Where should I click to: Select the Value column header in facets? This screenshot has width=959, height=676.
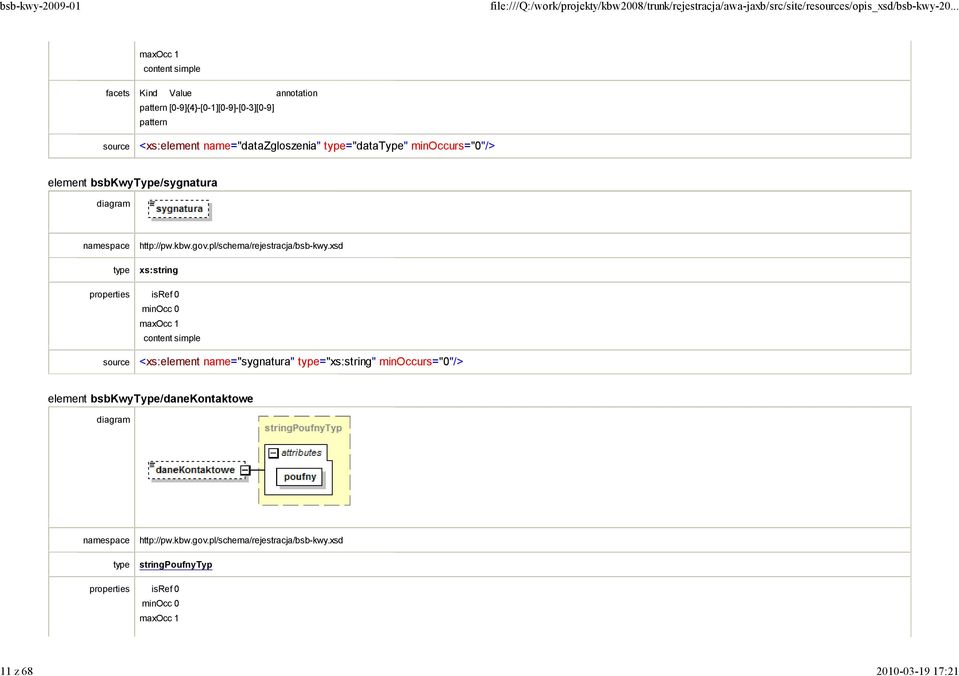tap(180, 93)
